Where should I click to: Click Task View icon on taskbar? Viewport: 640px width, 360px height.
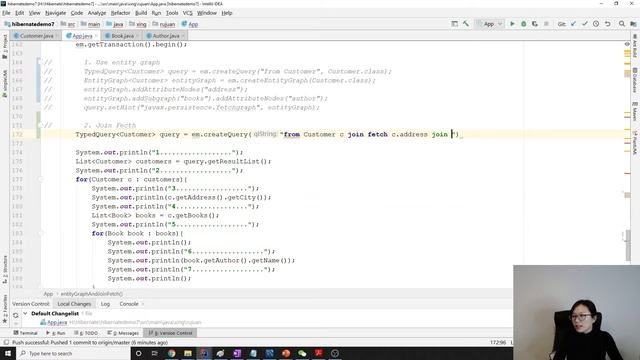[155, 353]
